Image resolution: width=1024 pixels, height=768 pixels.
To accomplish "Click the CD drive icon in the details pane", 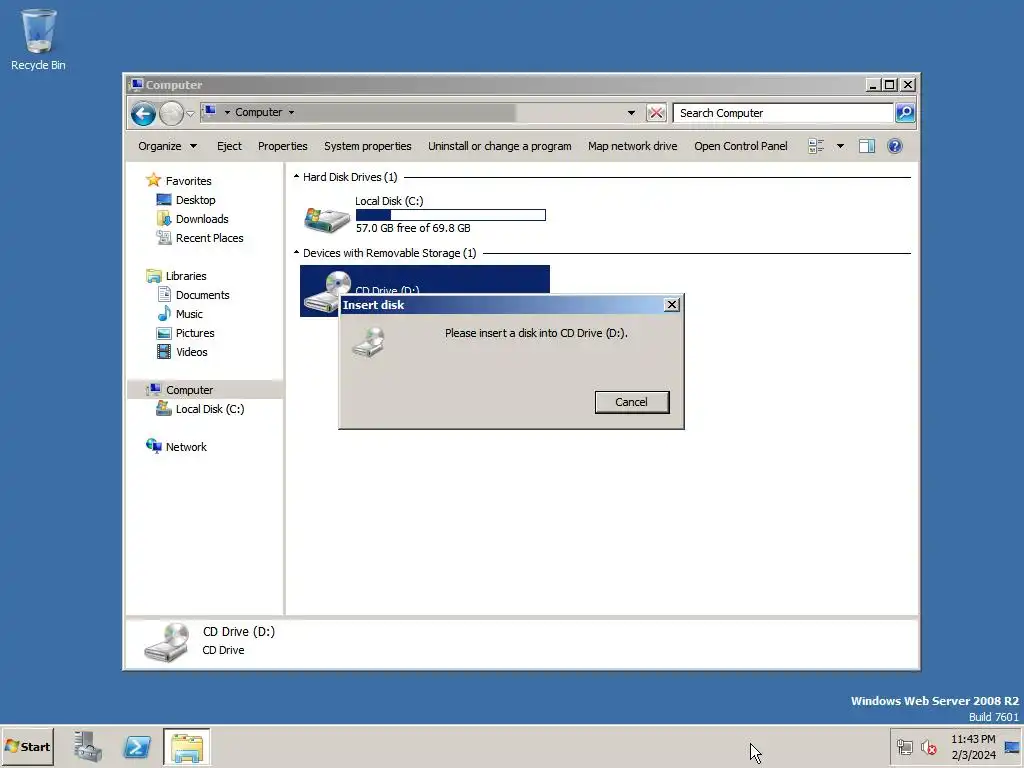I will click(x=167, y=643).
